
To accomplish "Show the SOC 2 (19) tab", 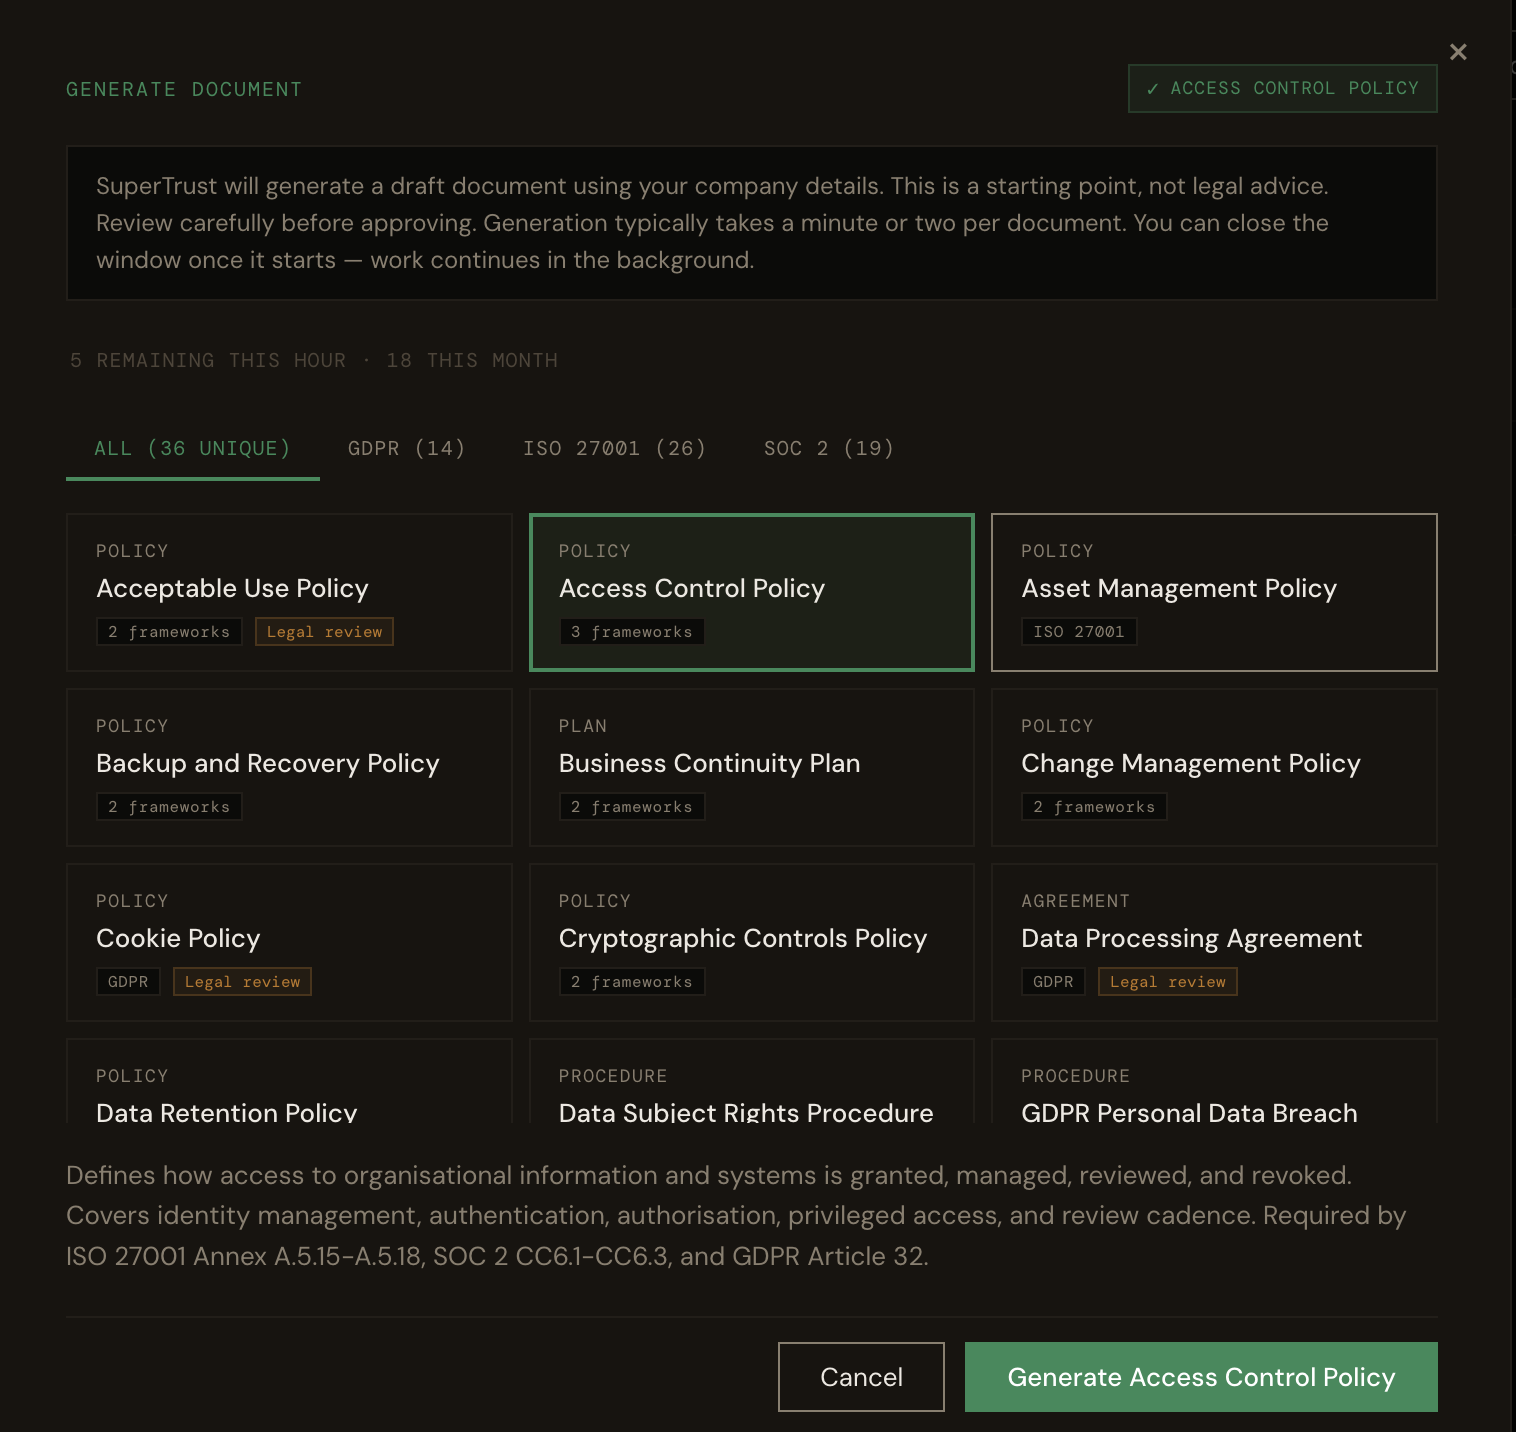I will point(828,449).
